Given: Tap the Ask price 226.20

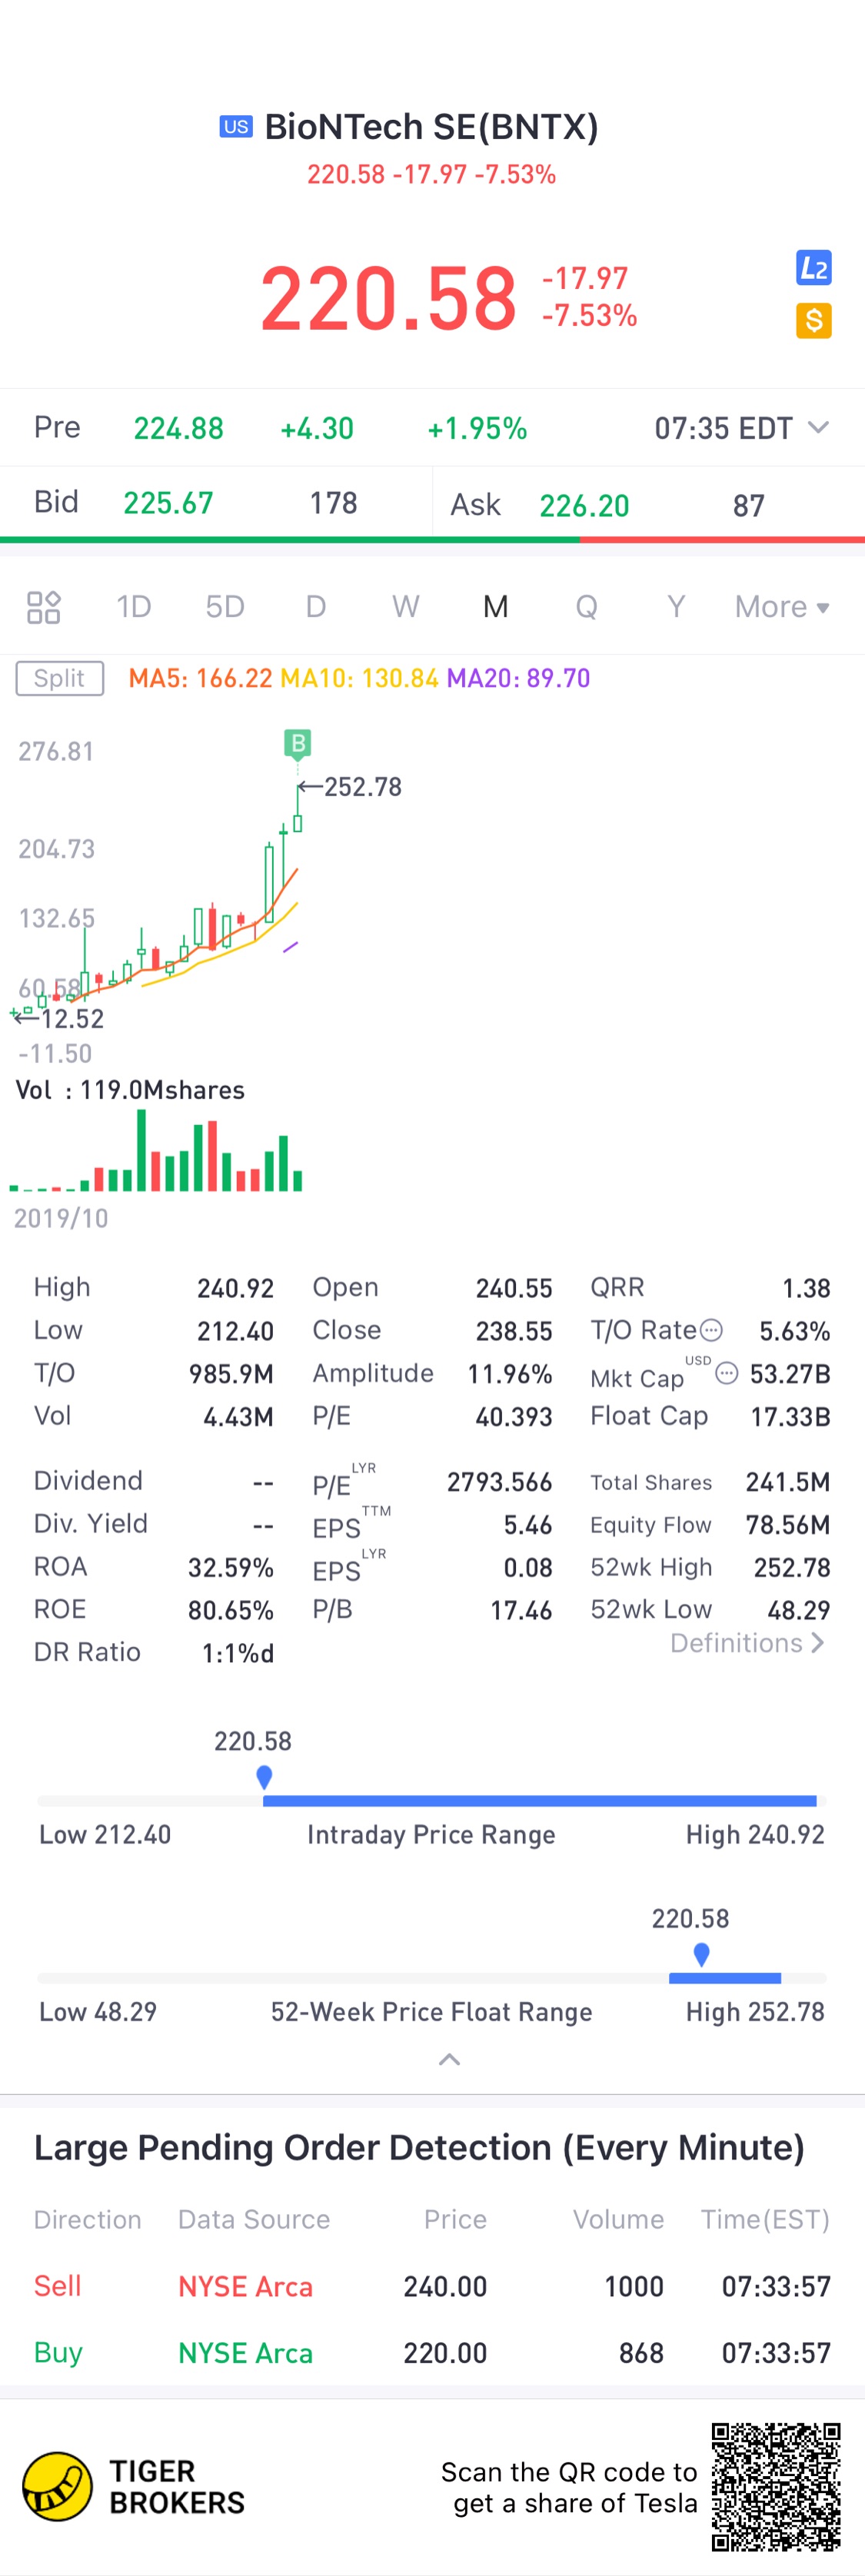Looking at the screenshot, I should [585, 506].
